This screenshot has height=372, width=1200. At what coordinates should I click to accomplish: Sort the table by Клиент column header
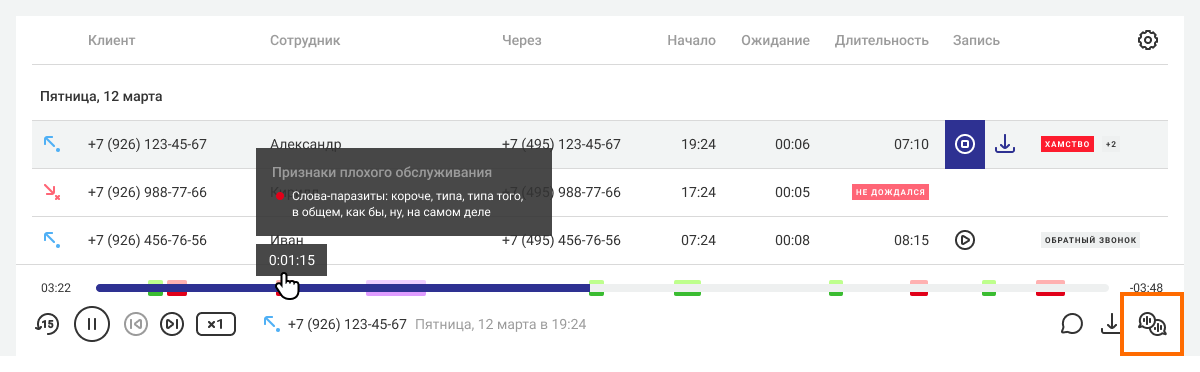pyautogui.click(x=111, y=40)
